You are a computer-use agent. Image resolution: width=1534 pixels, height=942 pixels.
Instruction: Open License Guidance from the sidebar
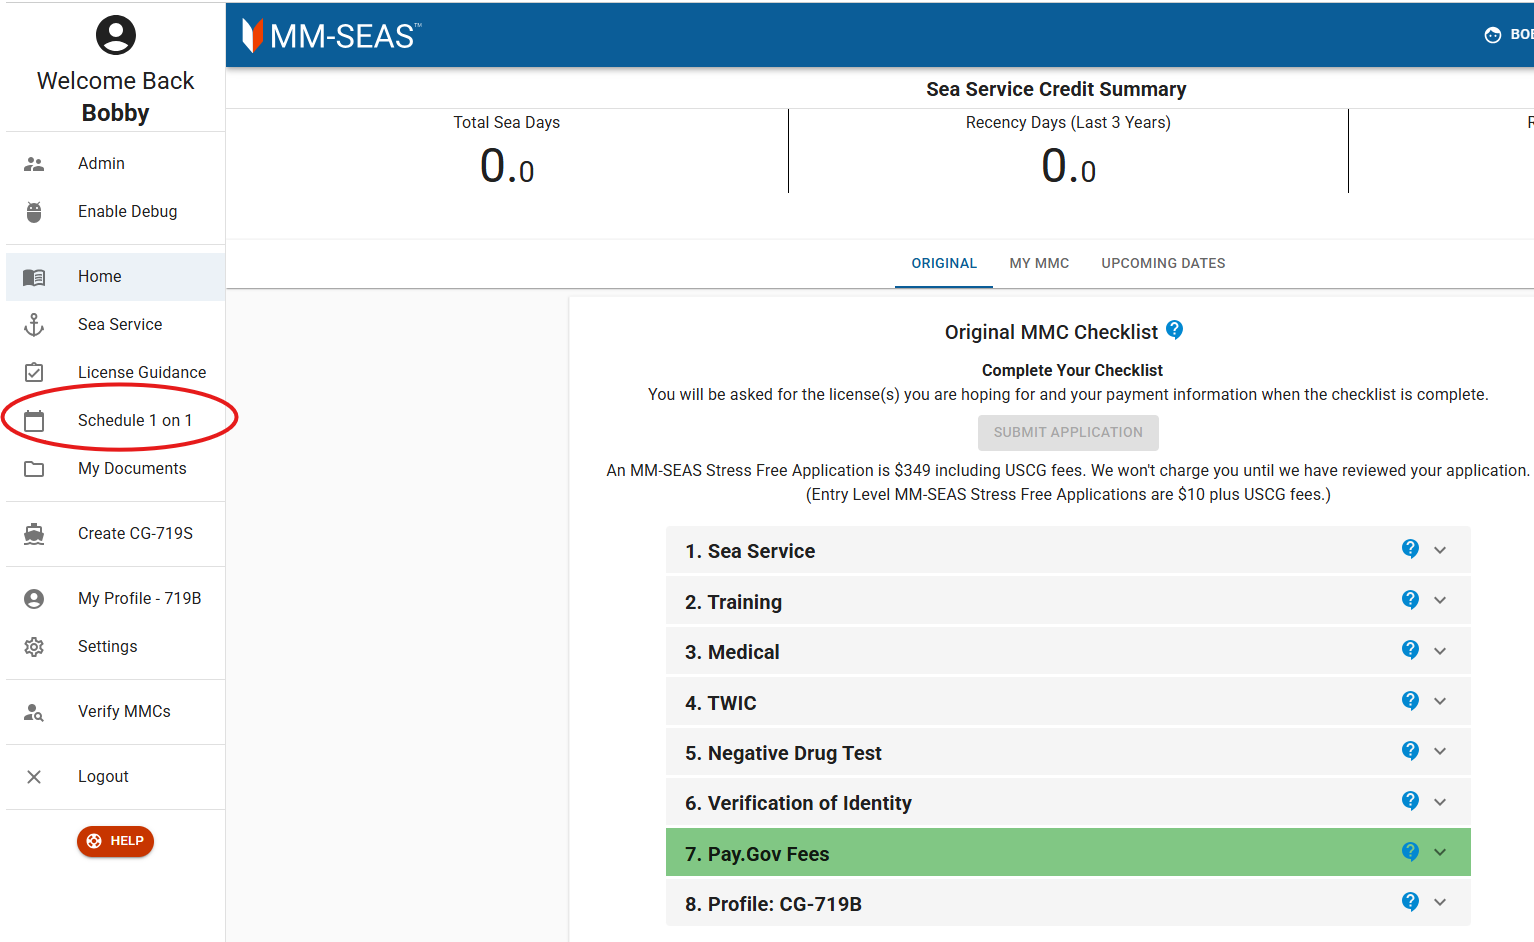[115, 373]
